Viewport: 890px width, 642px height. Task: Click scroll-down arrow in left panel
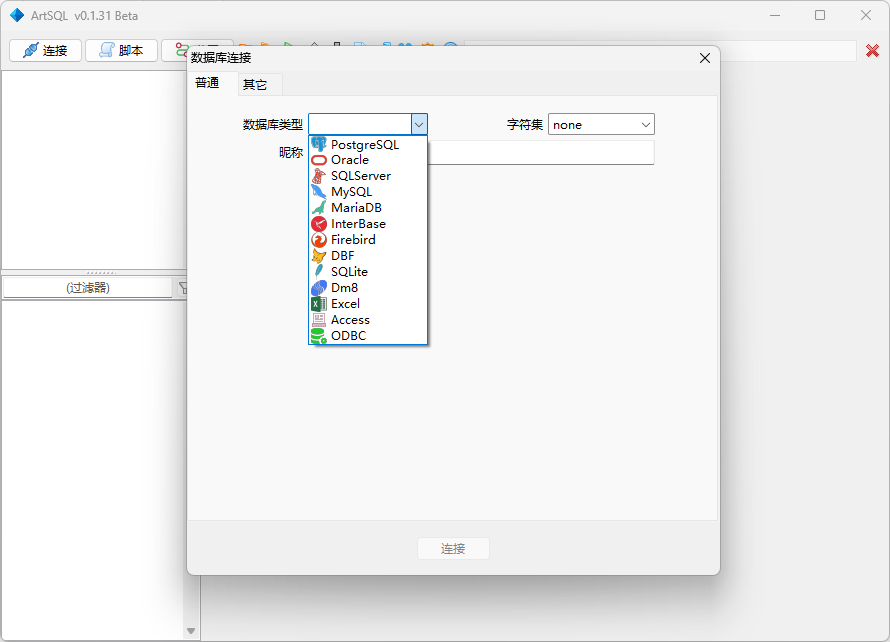[191, 631]
